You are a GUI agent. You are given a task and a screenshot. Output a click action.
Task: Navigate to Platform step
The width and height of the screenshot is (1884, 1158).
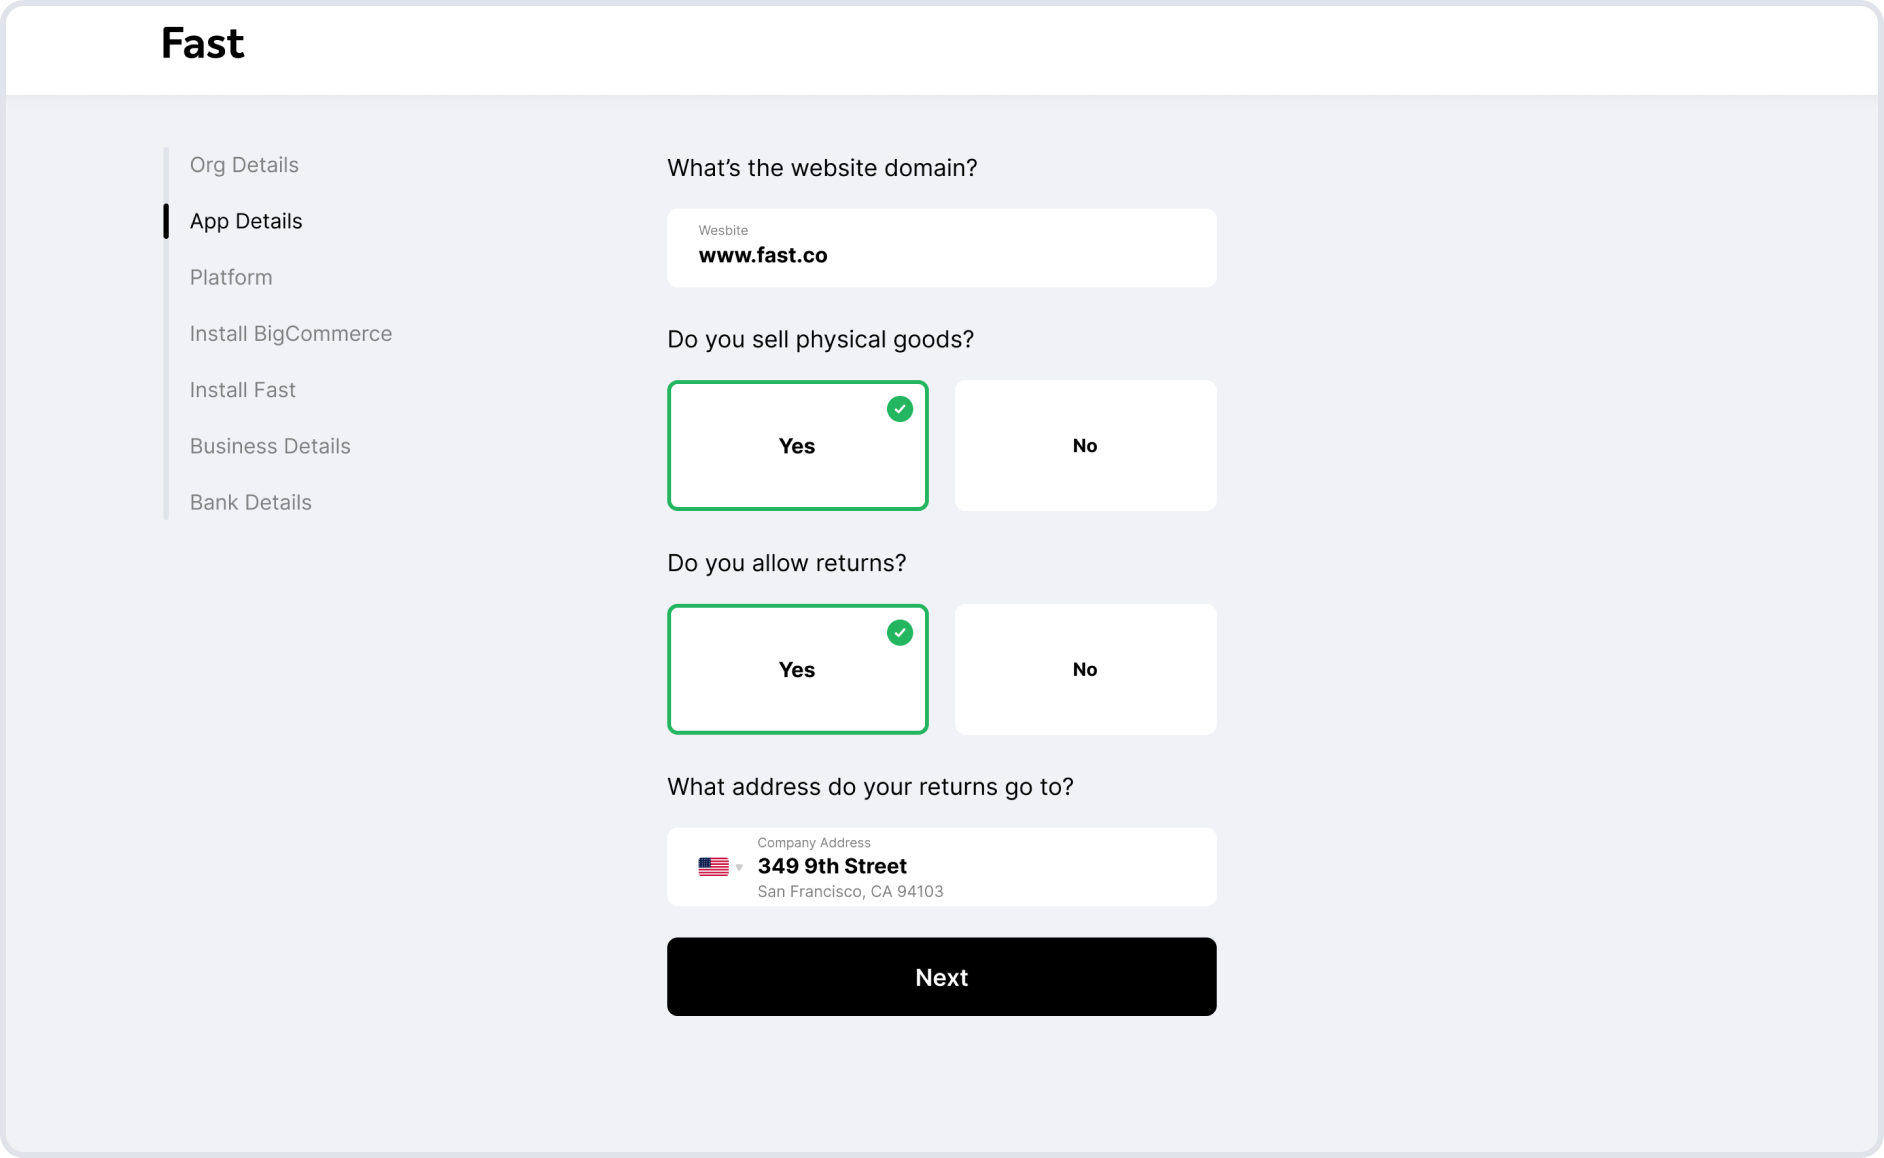click(x=231, y=277)
